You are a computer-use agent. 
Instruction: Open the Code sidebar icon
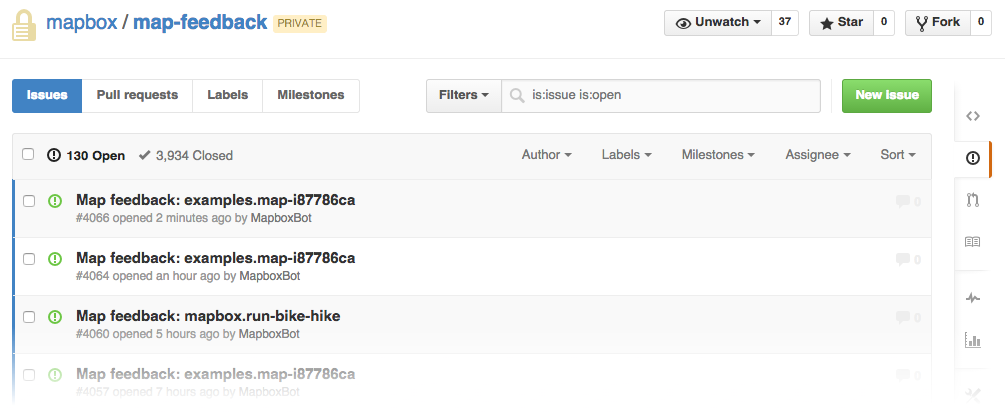click(973, 116)
